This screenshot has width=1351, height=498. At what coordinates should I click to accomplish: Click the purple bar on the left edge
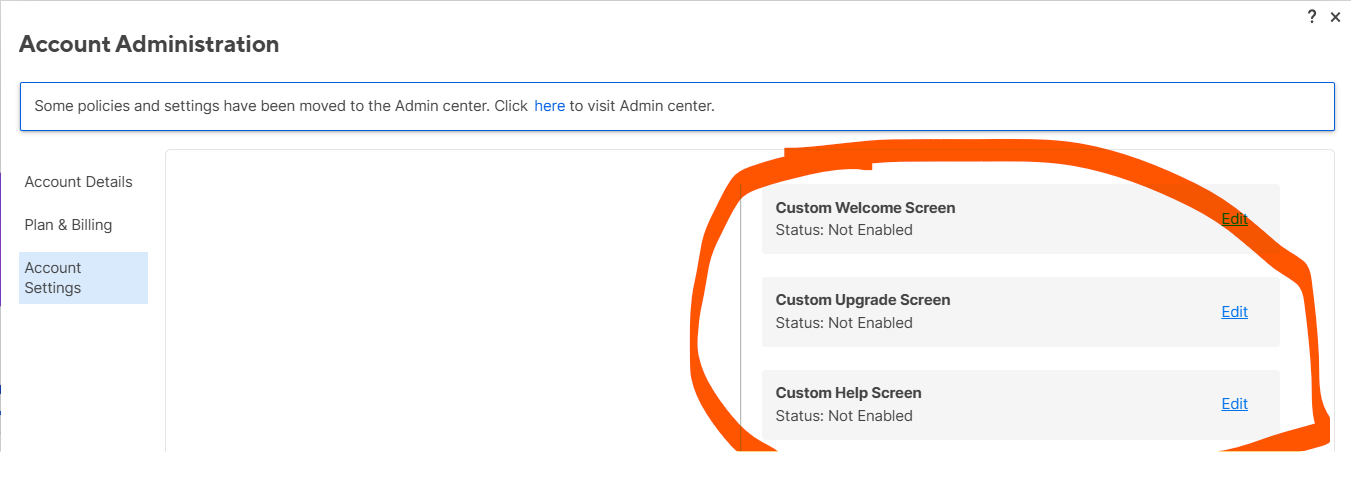(x=2, y=240)
